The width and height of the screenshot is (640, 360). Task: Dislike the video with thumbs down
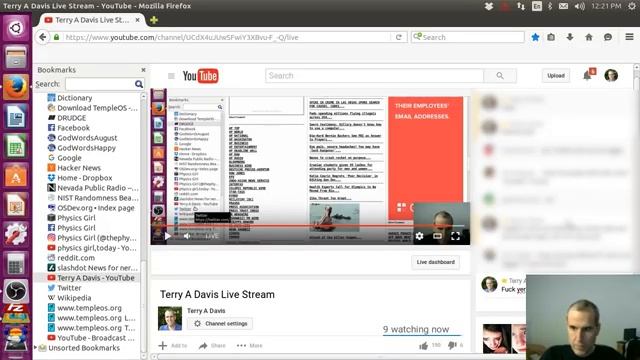coord(452,345)
